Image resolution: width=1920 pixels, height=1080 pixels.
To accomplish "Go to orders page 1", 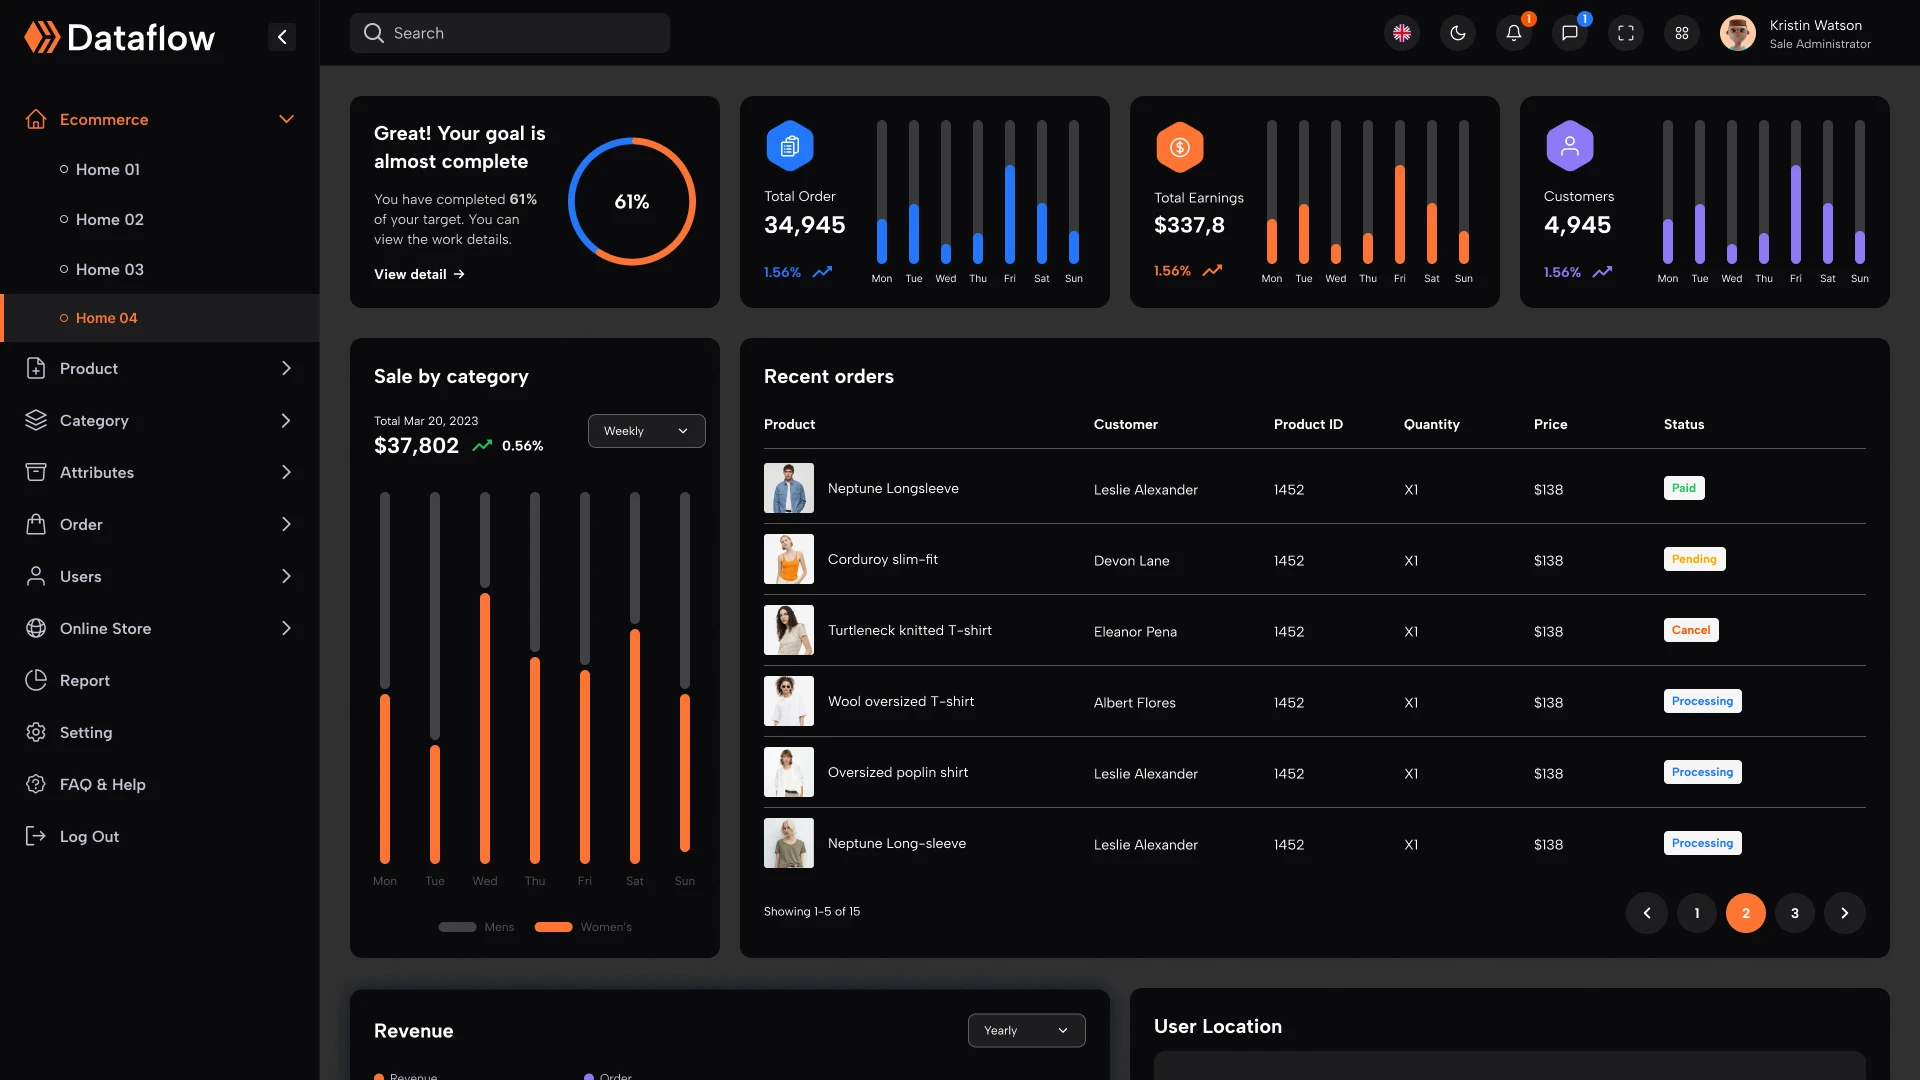I will point(1697,913).
